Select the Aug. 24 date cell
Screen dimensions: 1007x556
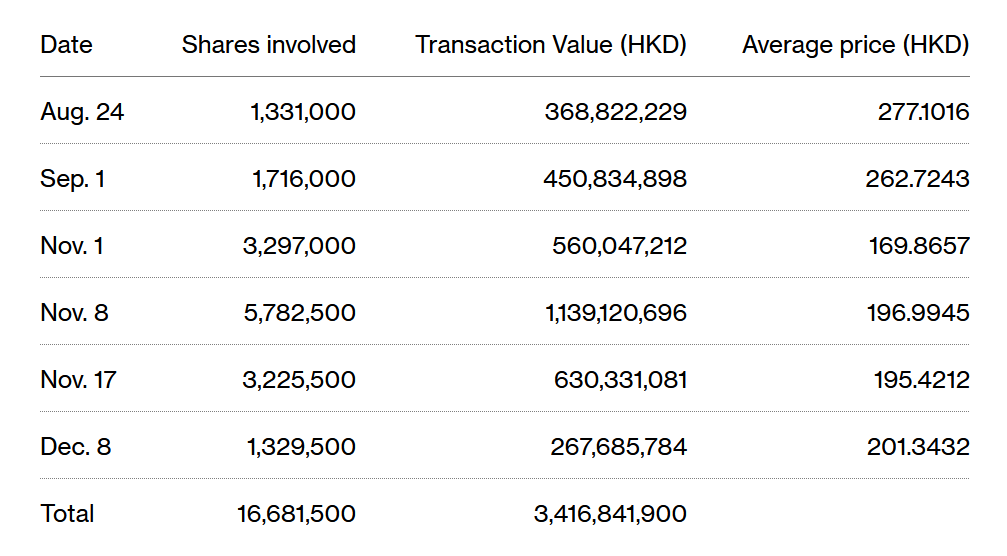(82, 112)
